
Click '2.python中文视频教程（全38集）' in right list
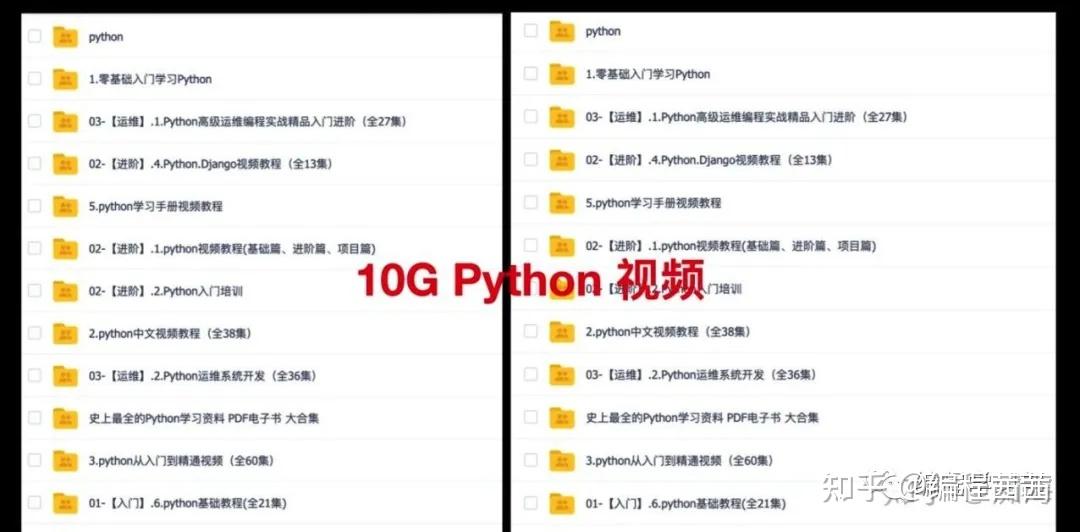[669, 331]
